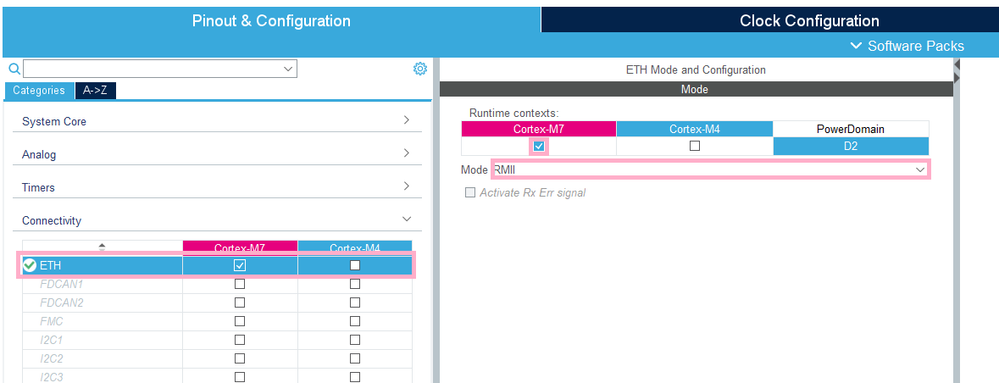Expand the Analog category
This screenshot has height=383, width=999.
pos(217,154)
